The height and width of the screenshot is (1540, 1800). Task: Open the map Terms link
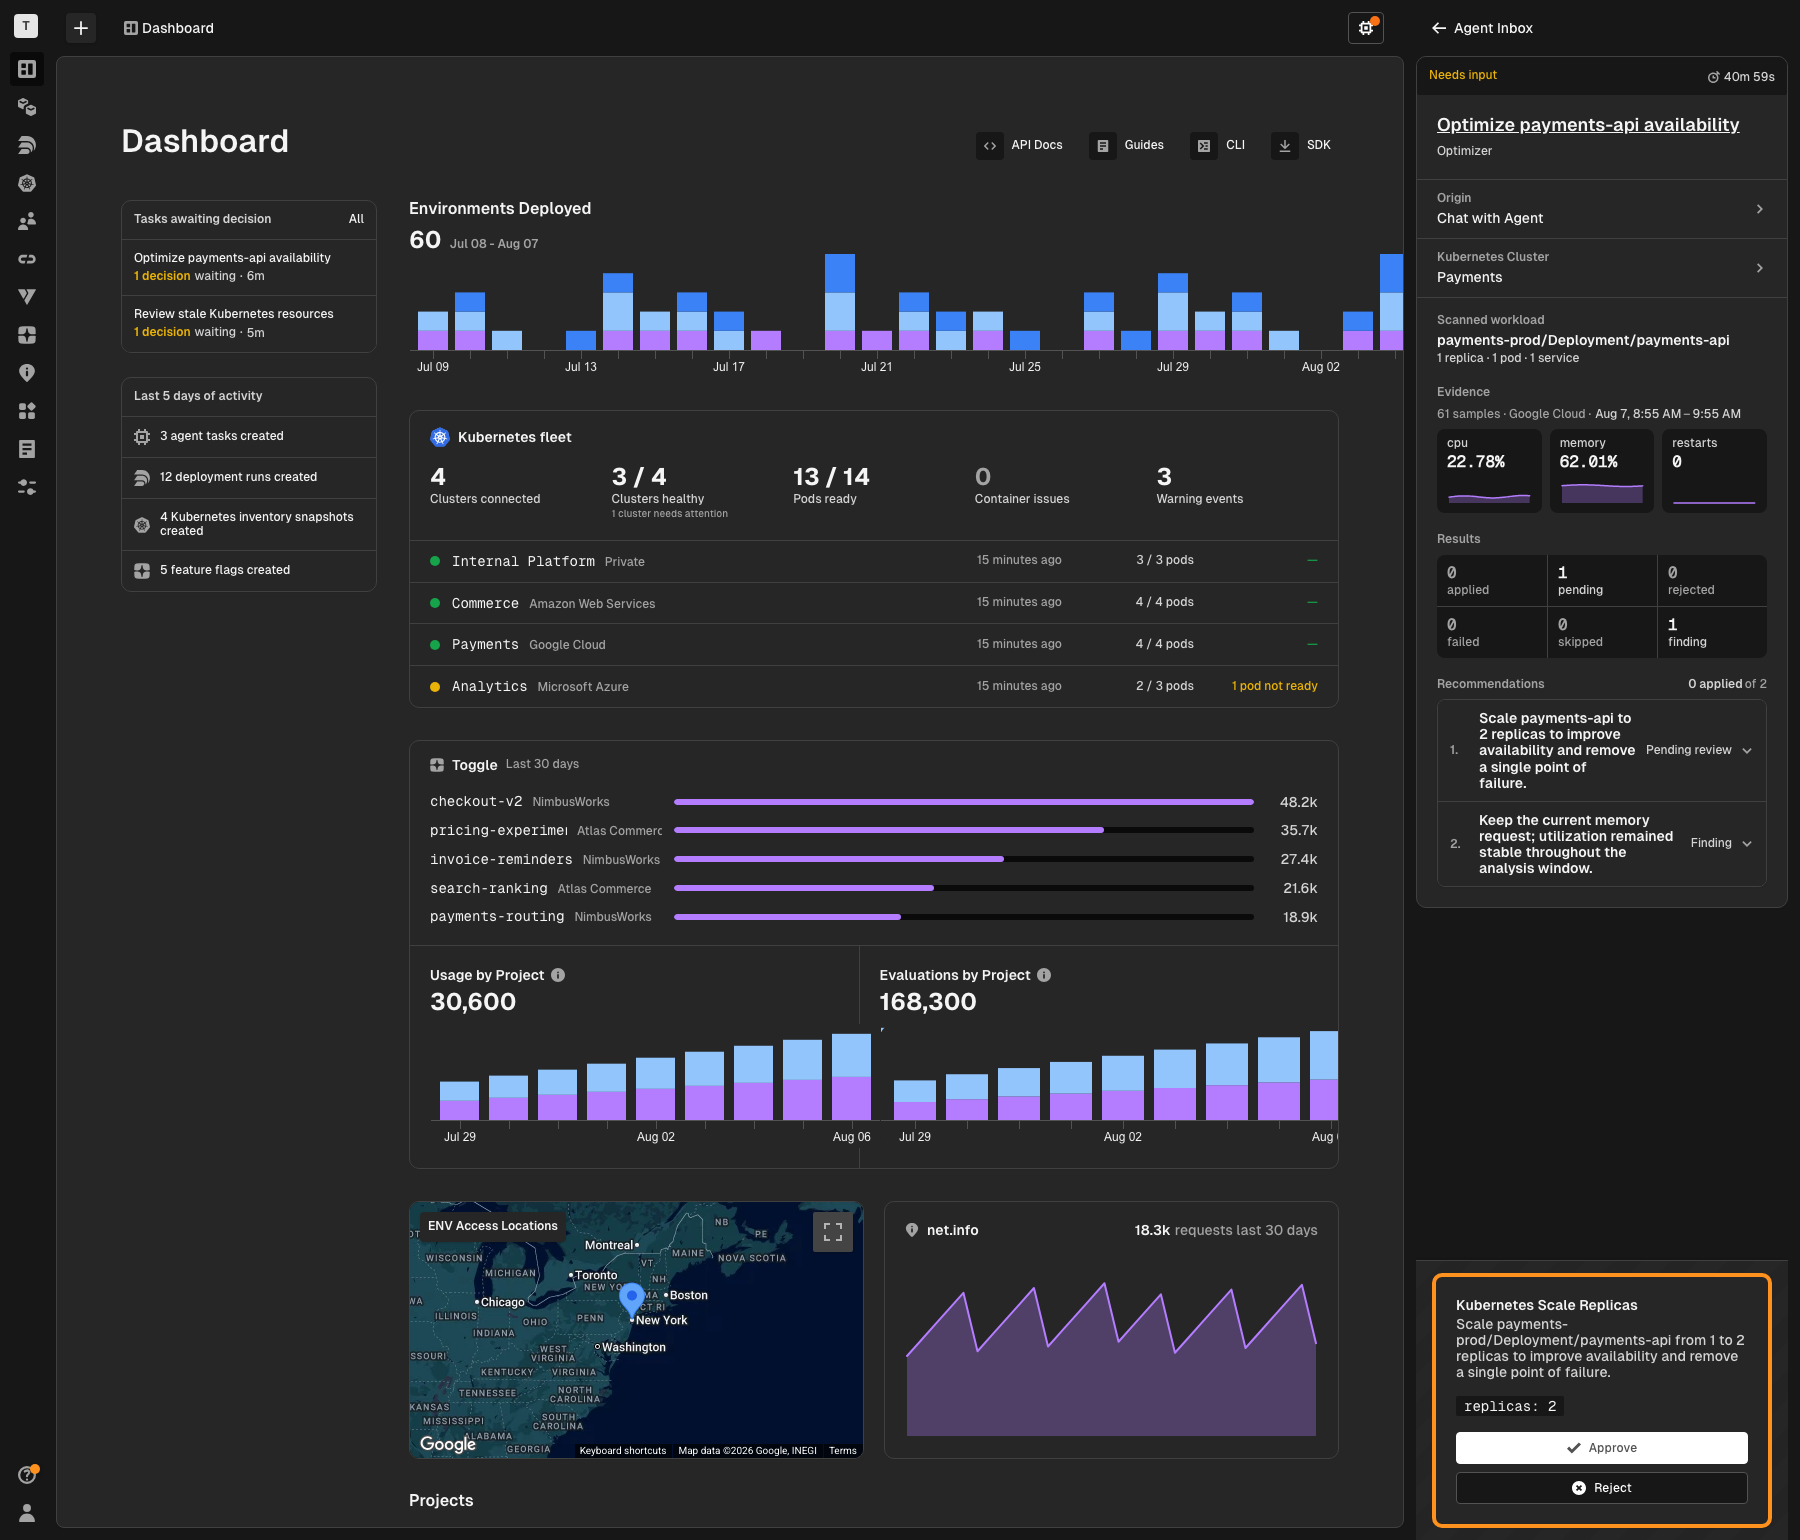[x=843, y=1451]
